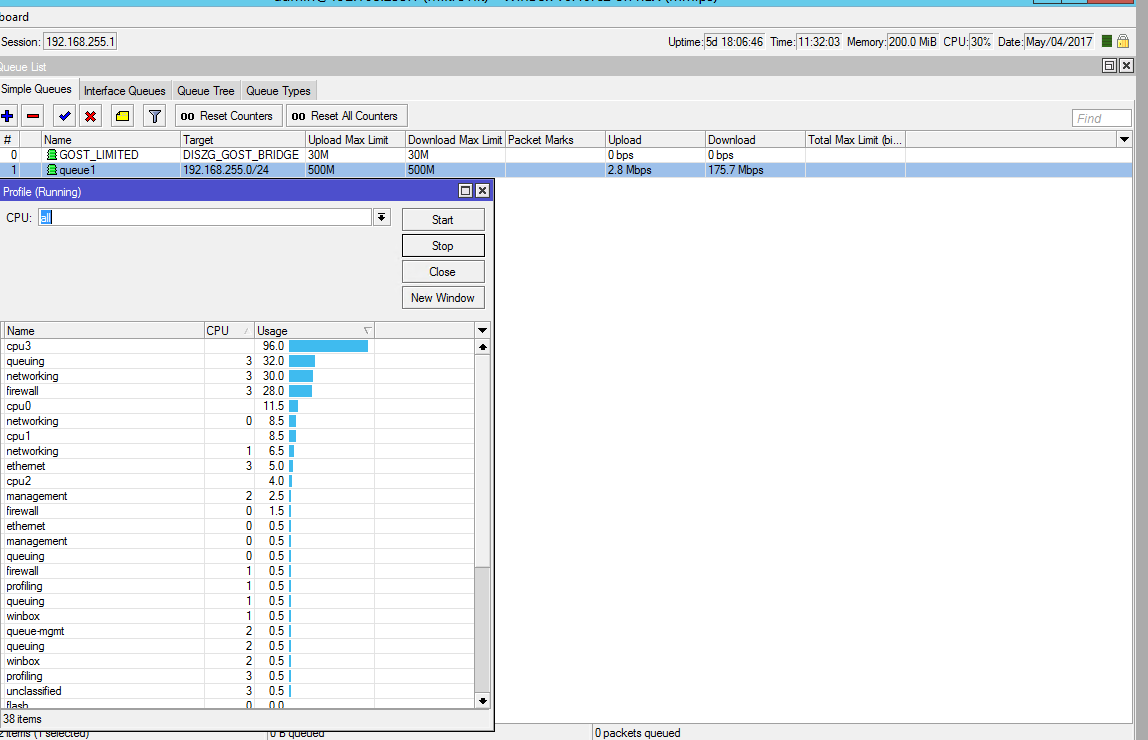
Task: Reset Counters button
Action: pyautogui.click(x=228, y=116)
